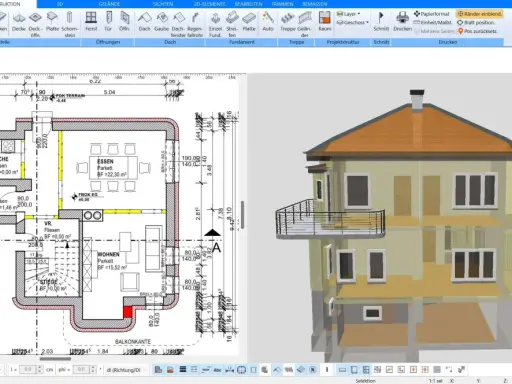512x384 pixels.
Task: Click the vertical scrollbar beside the floor plan
Action: point(242,215)
